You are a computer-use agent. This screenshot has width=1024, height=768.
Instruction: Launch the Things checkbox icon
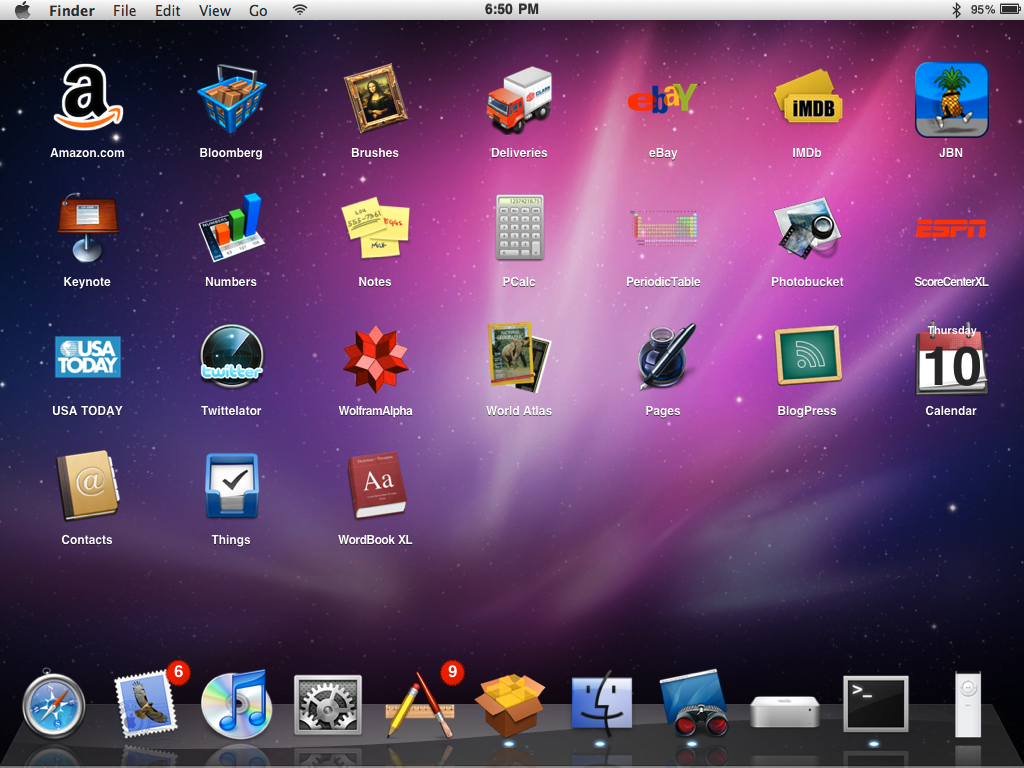click(x=232, y=487)
